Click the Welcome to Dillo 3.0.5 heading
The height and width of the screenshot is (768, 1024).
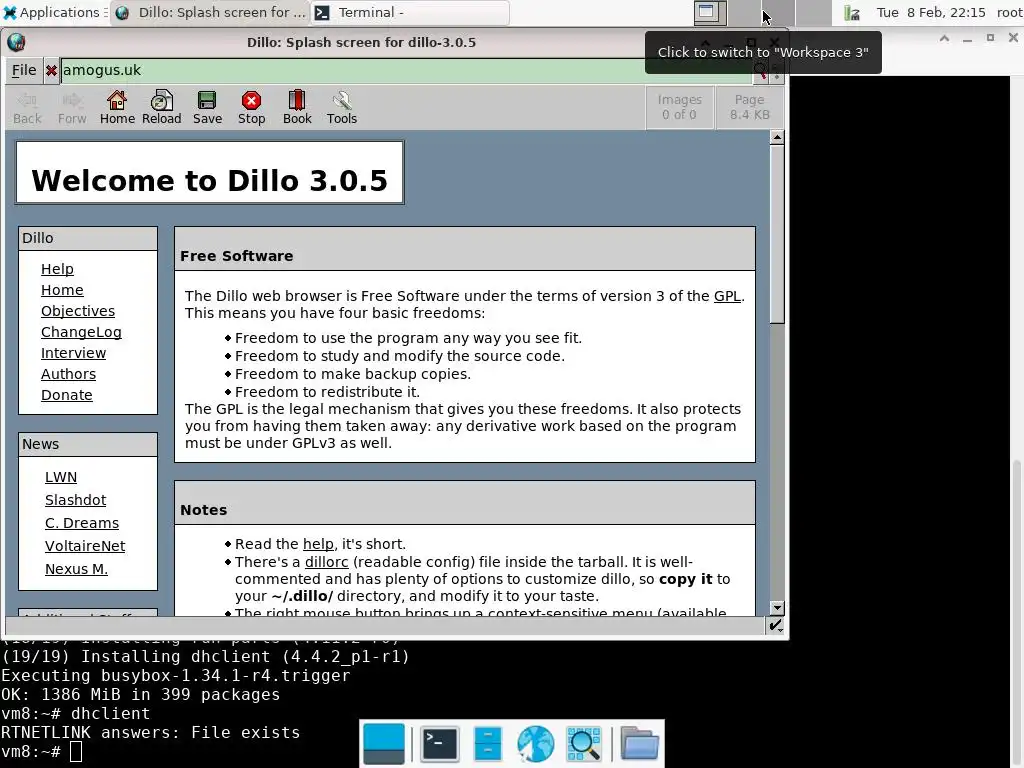[x=210, y=181]
